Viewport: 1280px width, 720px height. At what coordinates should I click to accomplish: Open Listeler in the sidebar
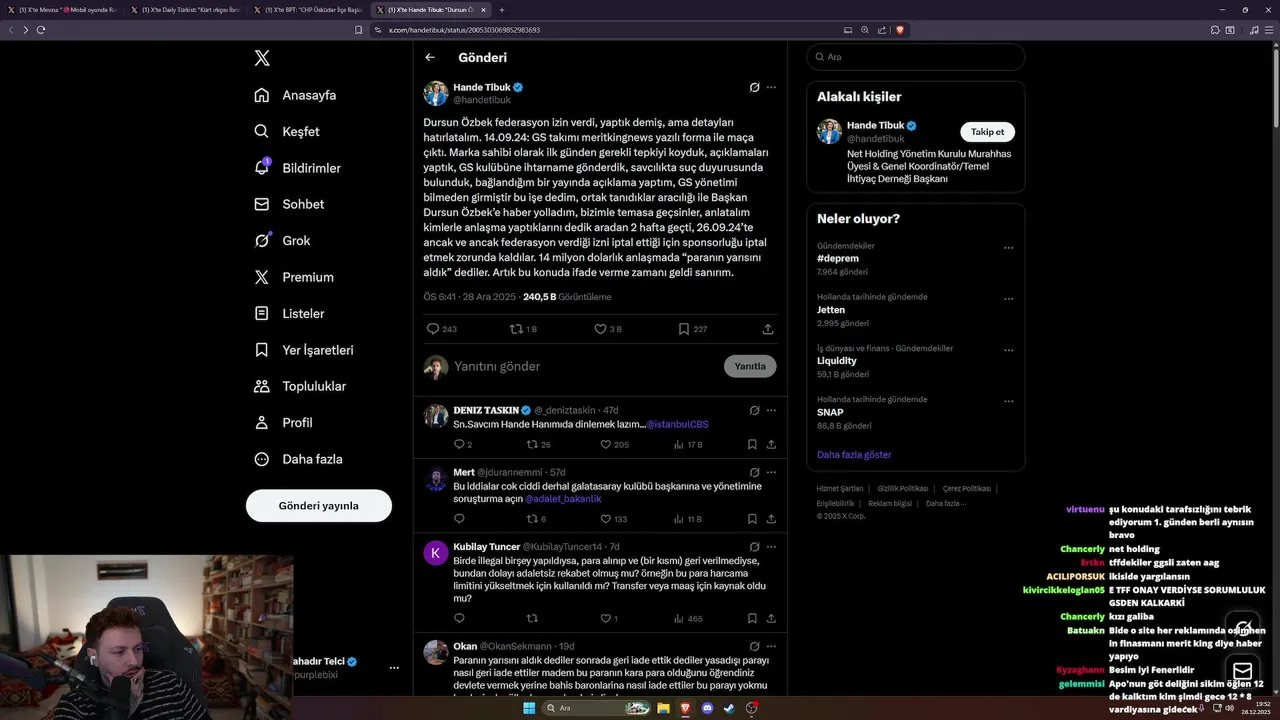click(x=289, y=313)
